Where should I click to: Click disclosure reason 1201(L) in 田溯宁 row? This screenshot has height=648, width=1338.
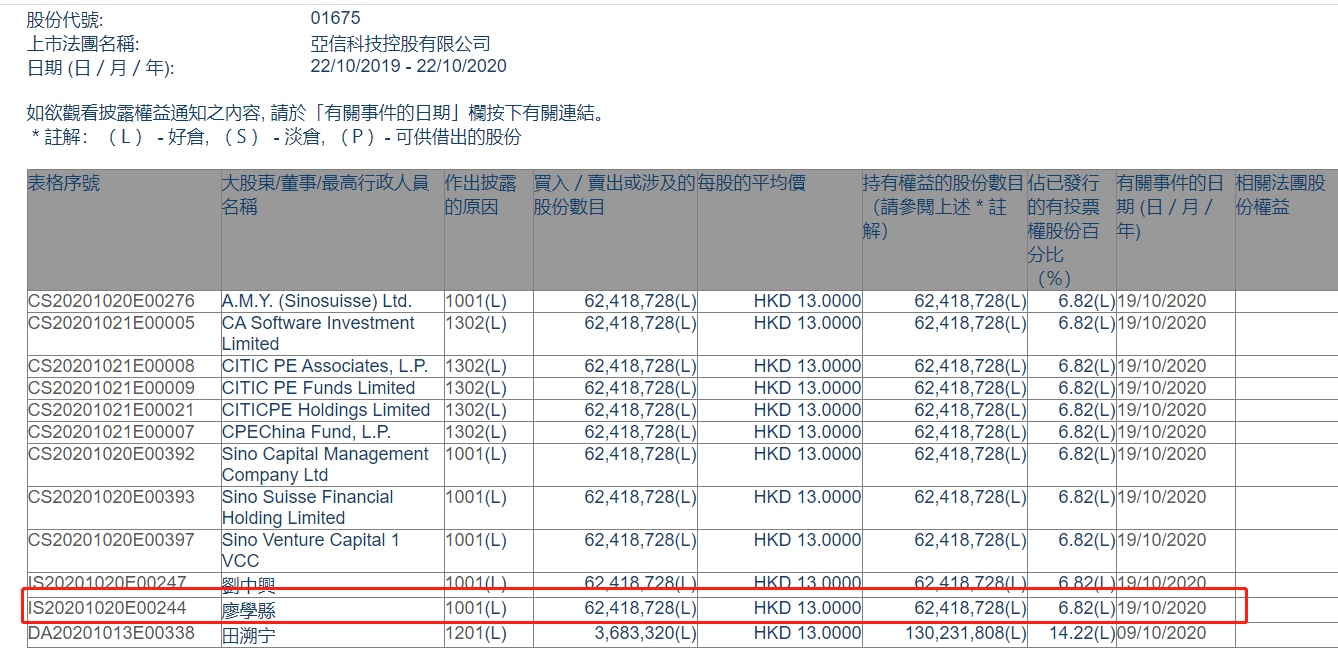(476, 634)
